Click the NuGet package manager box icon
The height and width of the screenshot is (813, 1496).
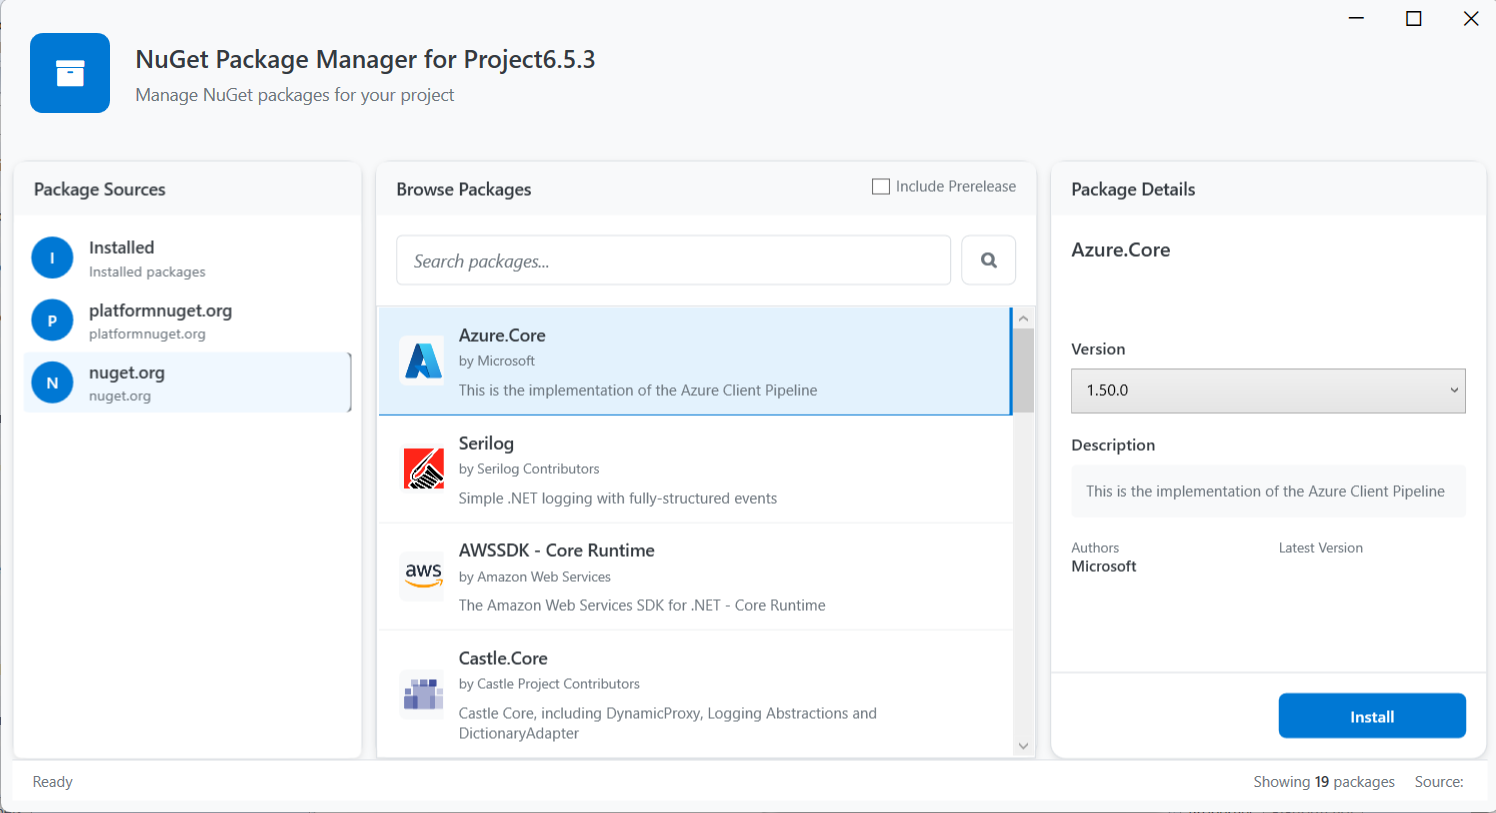(x=70, y=73)
